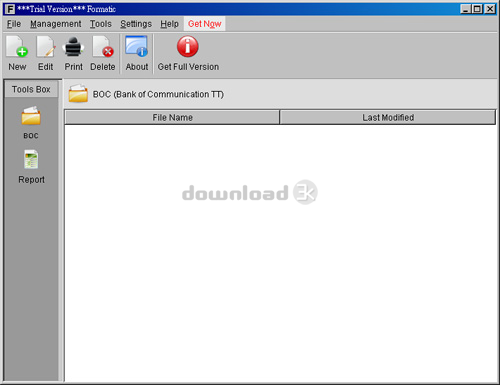The image size is (500, 385).
Task: Click the empty file list area
Action: coord(280,253)
